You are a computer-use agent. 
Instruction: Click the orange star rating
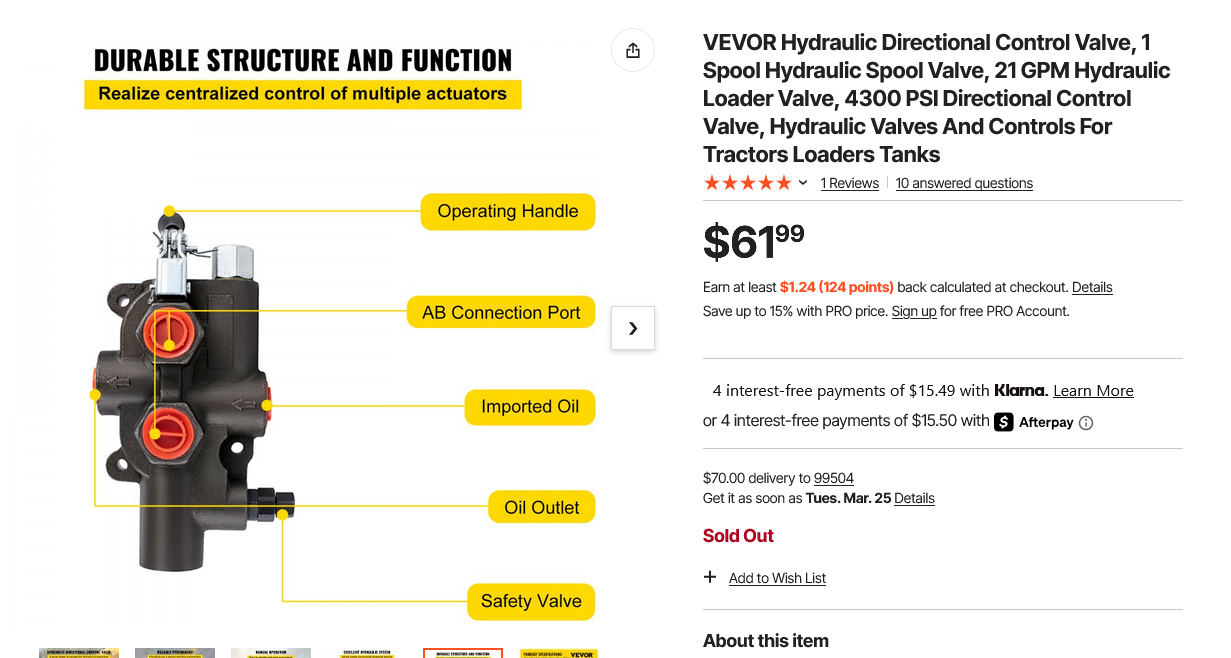748,183
